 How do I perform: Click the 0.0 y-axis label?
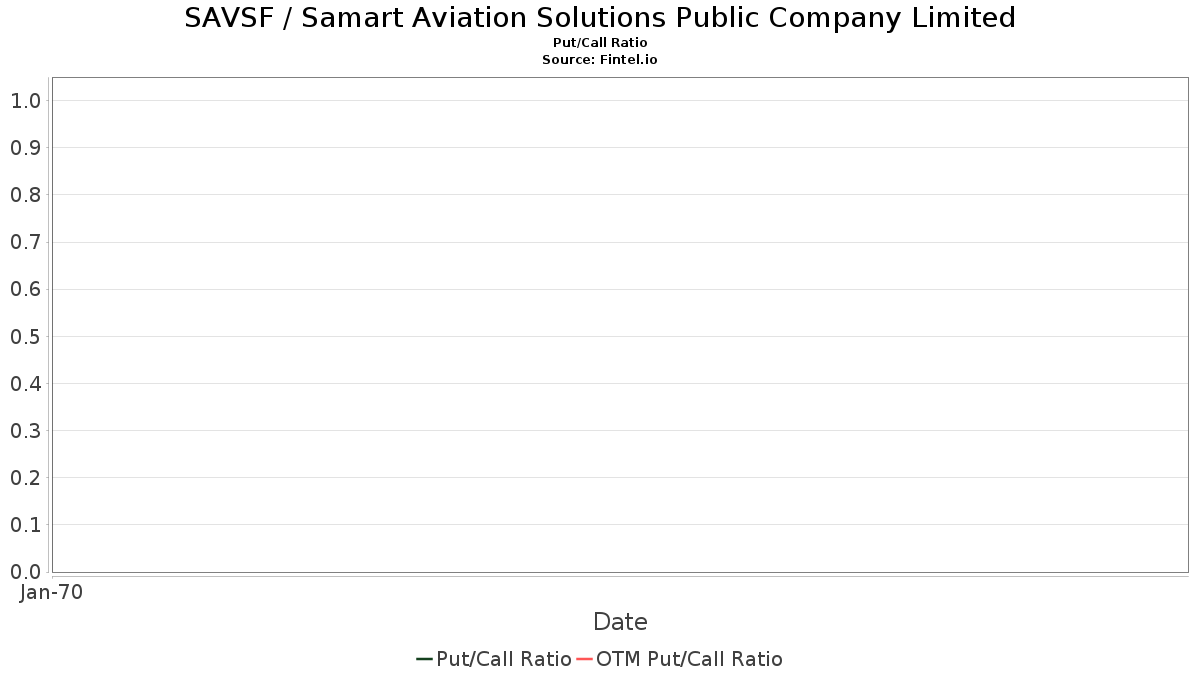click(x=25, y=572)
